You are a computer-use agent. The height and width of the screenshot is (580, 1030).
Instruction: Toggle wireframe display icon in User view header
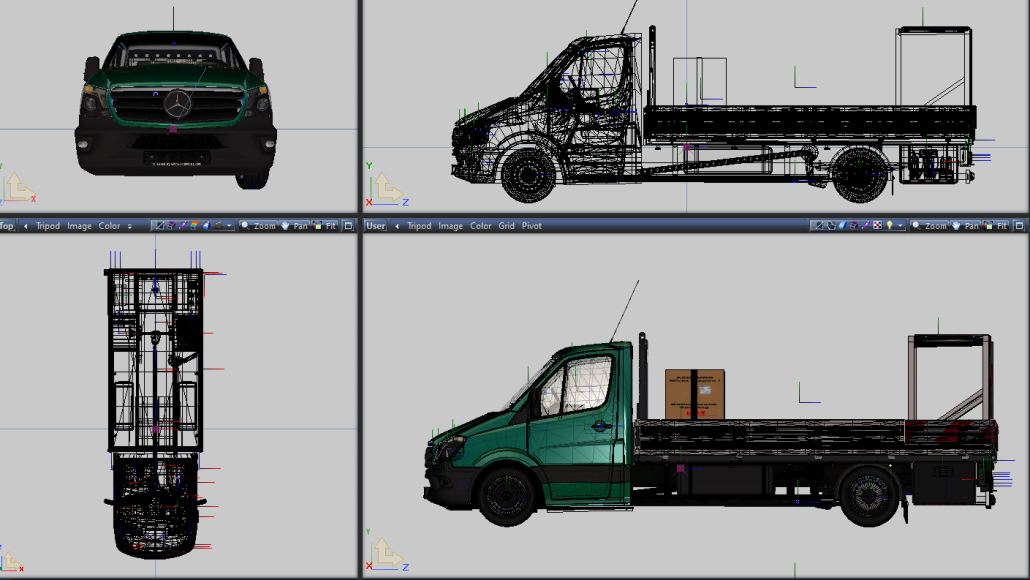tap(818, 225)
